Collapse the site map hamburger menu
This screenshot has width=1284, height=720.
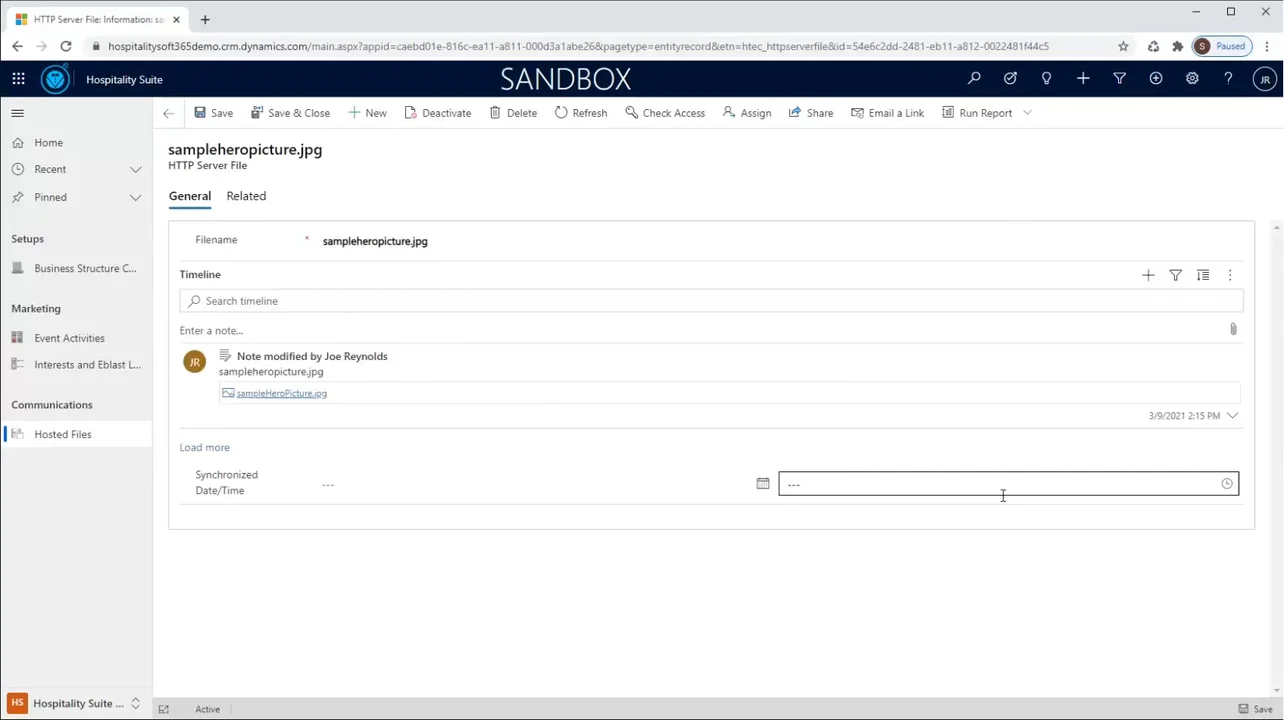(x=17, y=113)
